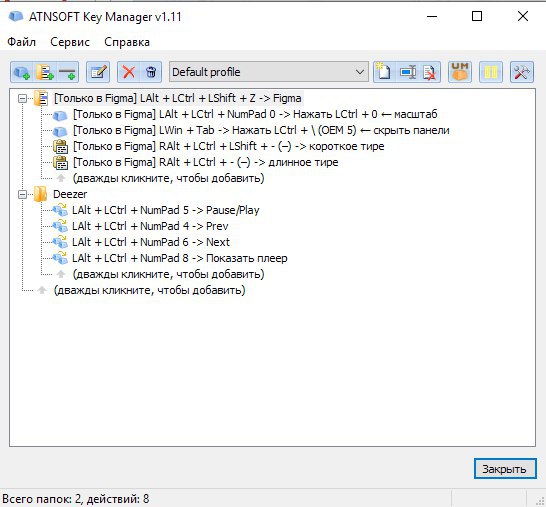This screenshot has width=546, height=507.
Task: Click the Закрыть button
Action: click(505, 469)
